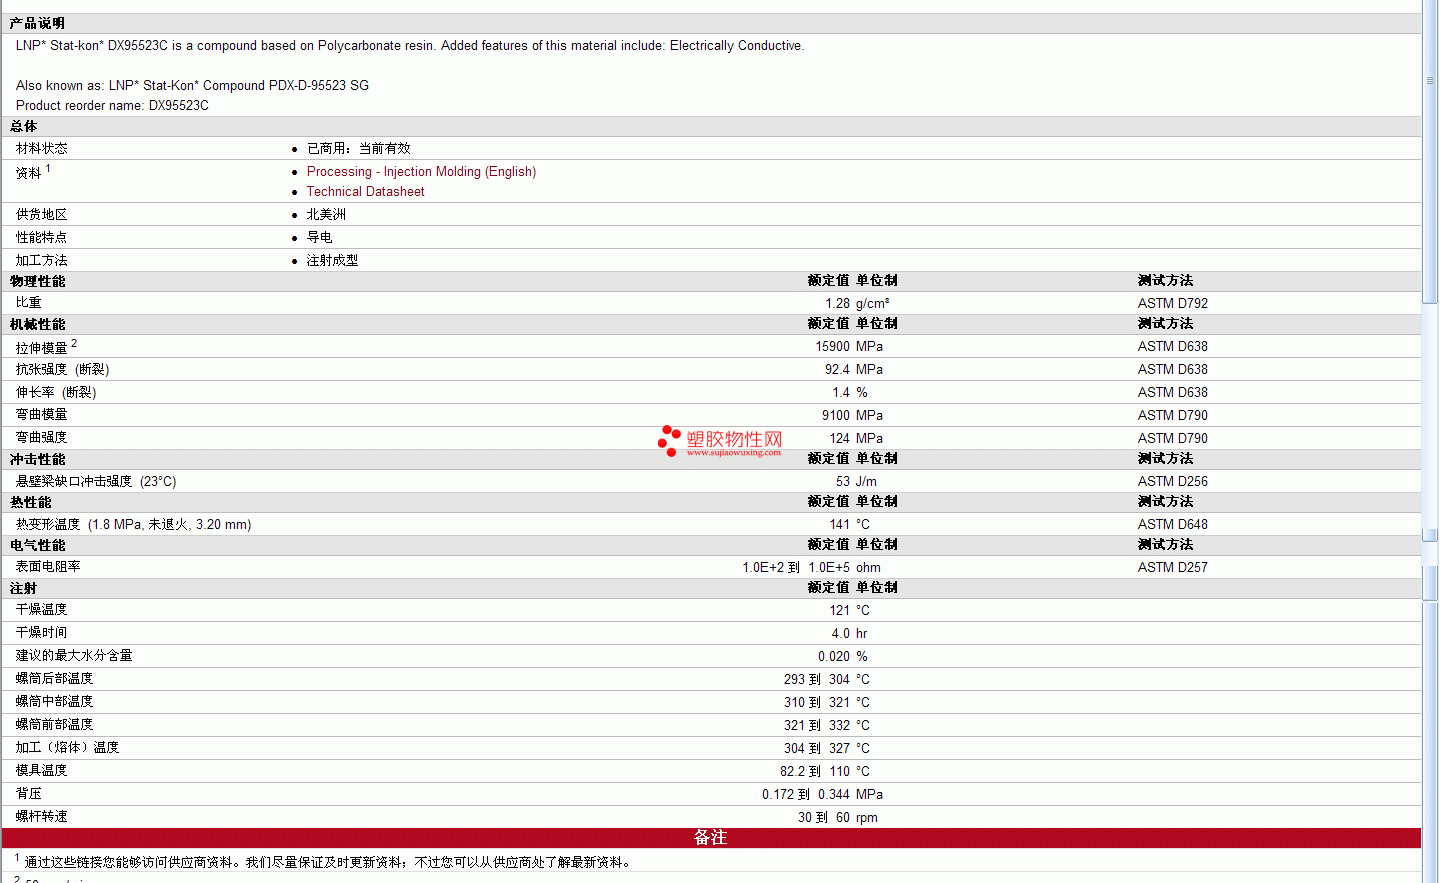Click the 螺杆转速 row label
The height and width of the screenshot is (883, 1440).
tap(42, 817)
